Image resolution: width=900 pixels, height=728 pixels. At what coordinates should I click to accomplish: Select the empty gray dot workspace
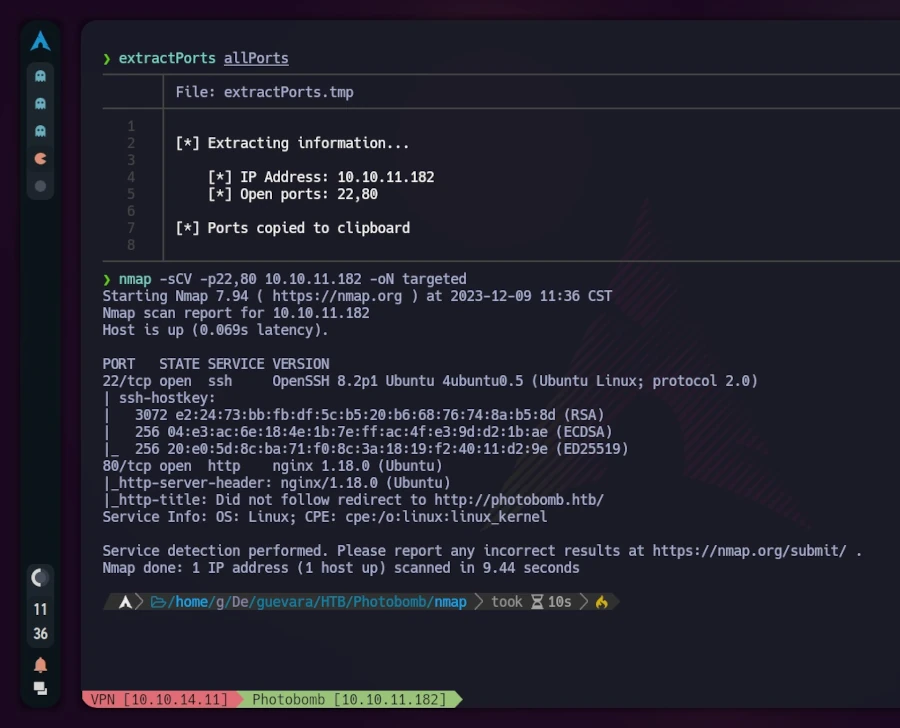pos(40,186)
